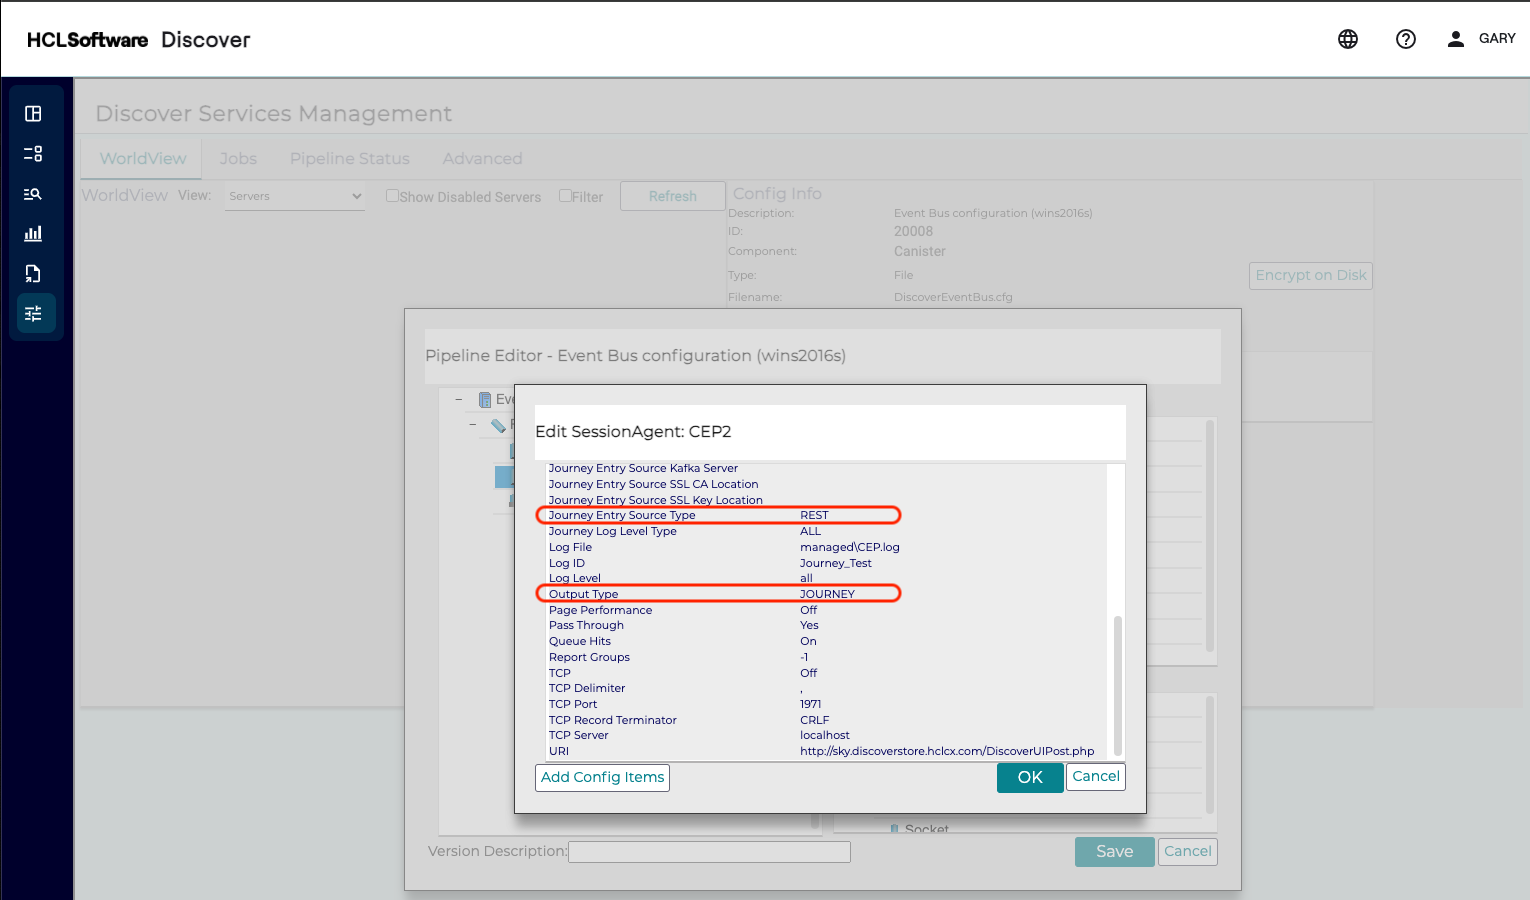Click the Refresh button
Image resolution: width=1530 pixels, height=900 pixels.
pyautogui.click(x=673, y=196)
